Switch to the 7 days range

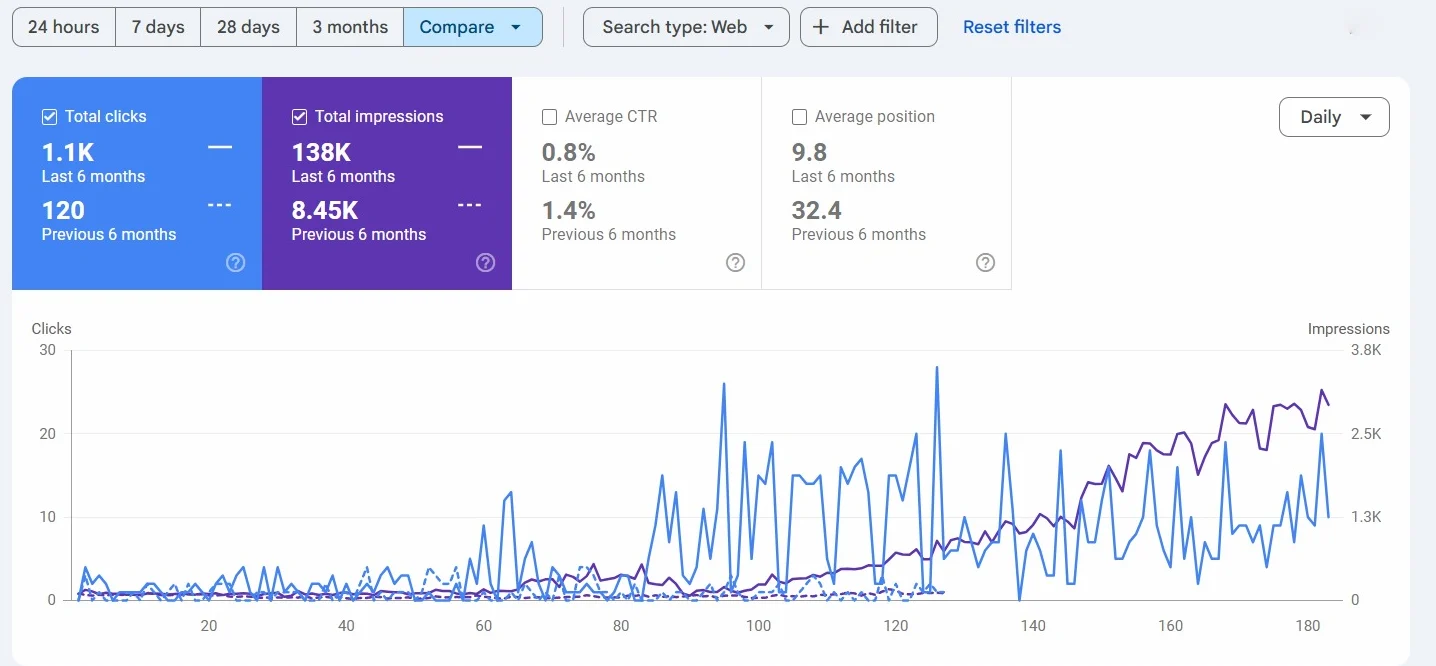coord(158,27)
